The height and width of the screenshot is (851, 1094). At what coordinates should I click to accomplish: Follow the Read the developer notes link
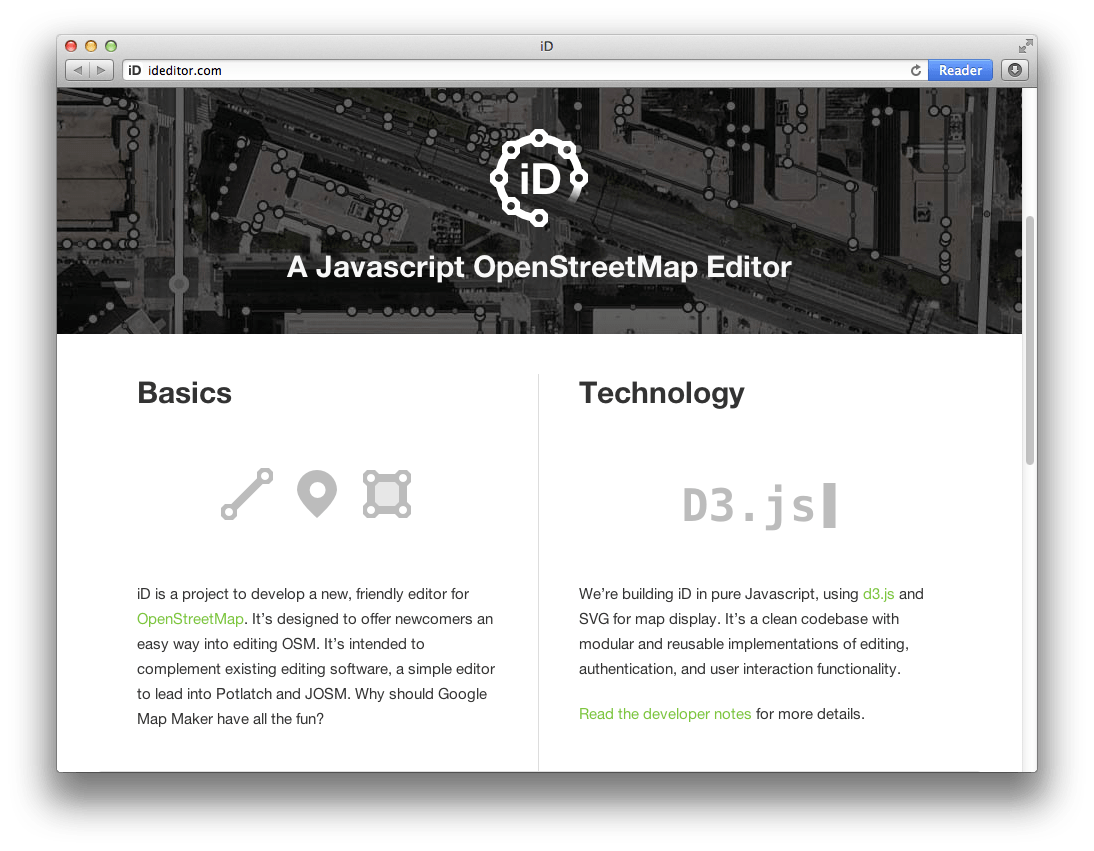pyautogui.click(x=665, y=714)
